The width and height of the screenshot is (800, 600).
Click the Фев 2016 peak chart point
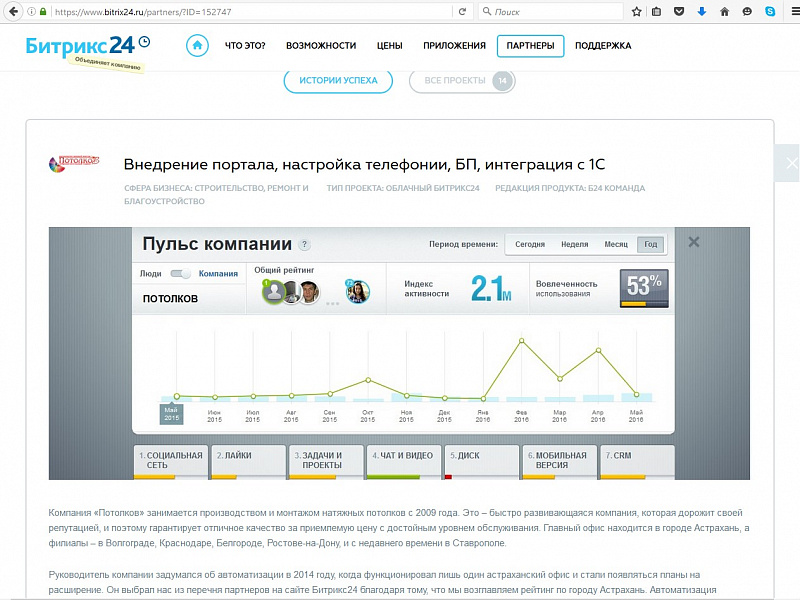tap(521, 340)
